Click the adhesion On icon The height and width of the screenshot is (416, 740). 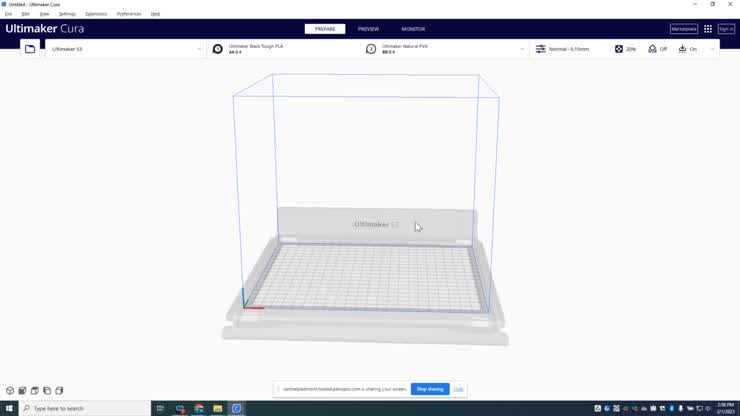point(682,49)
